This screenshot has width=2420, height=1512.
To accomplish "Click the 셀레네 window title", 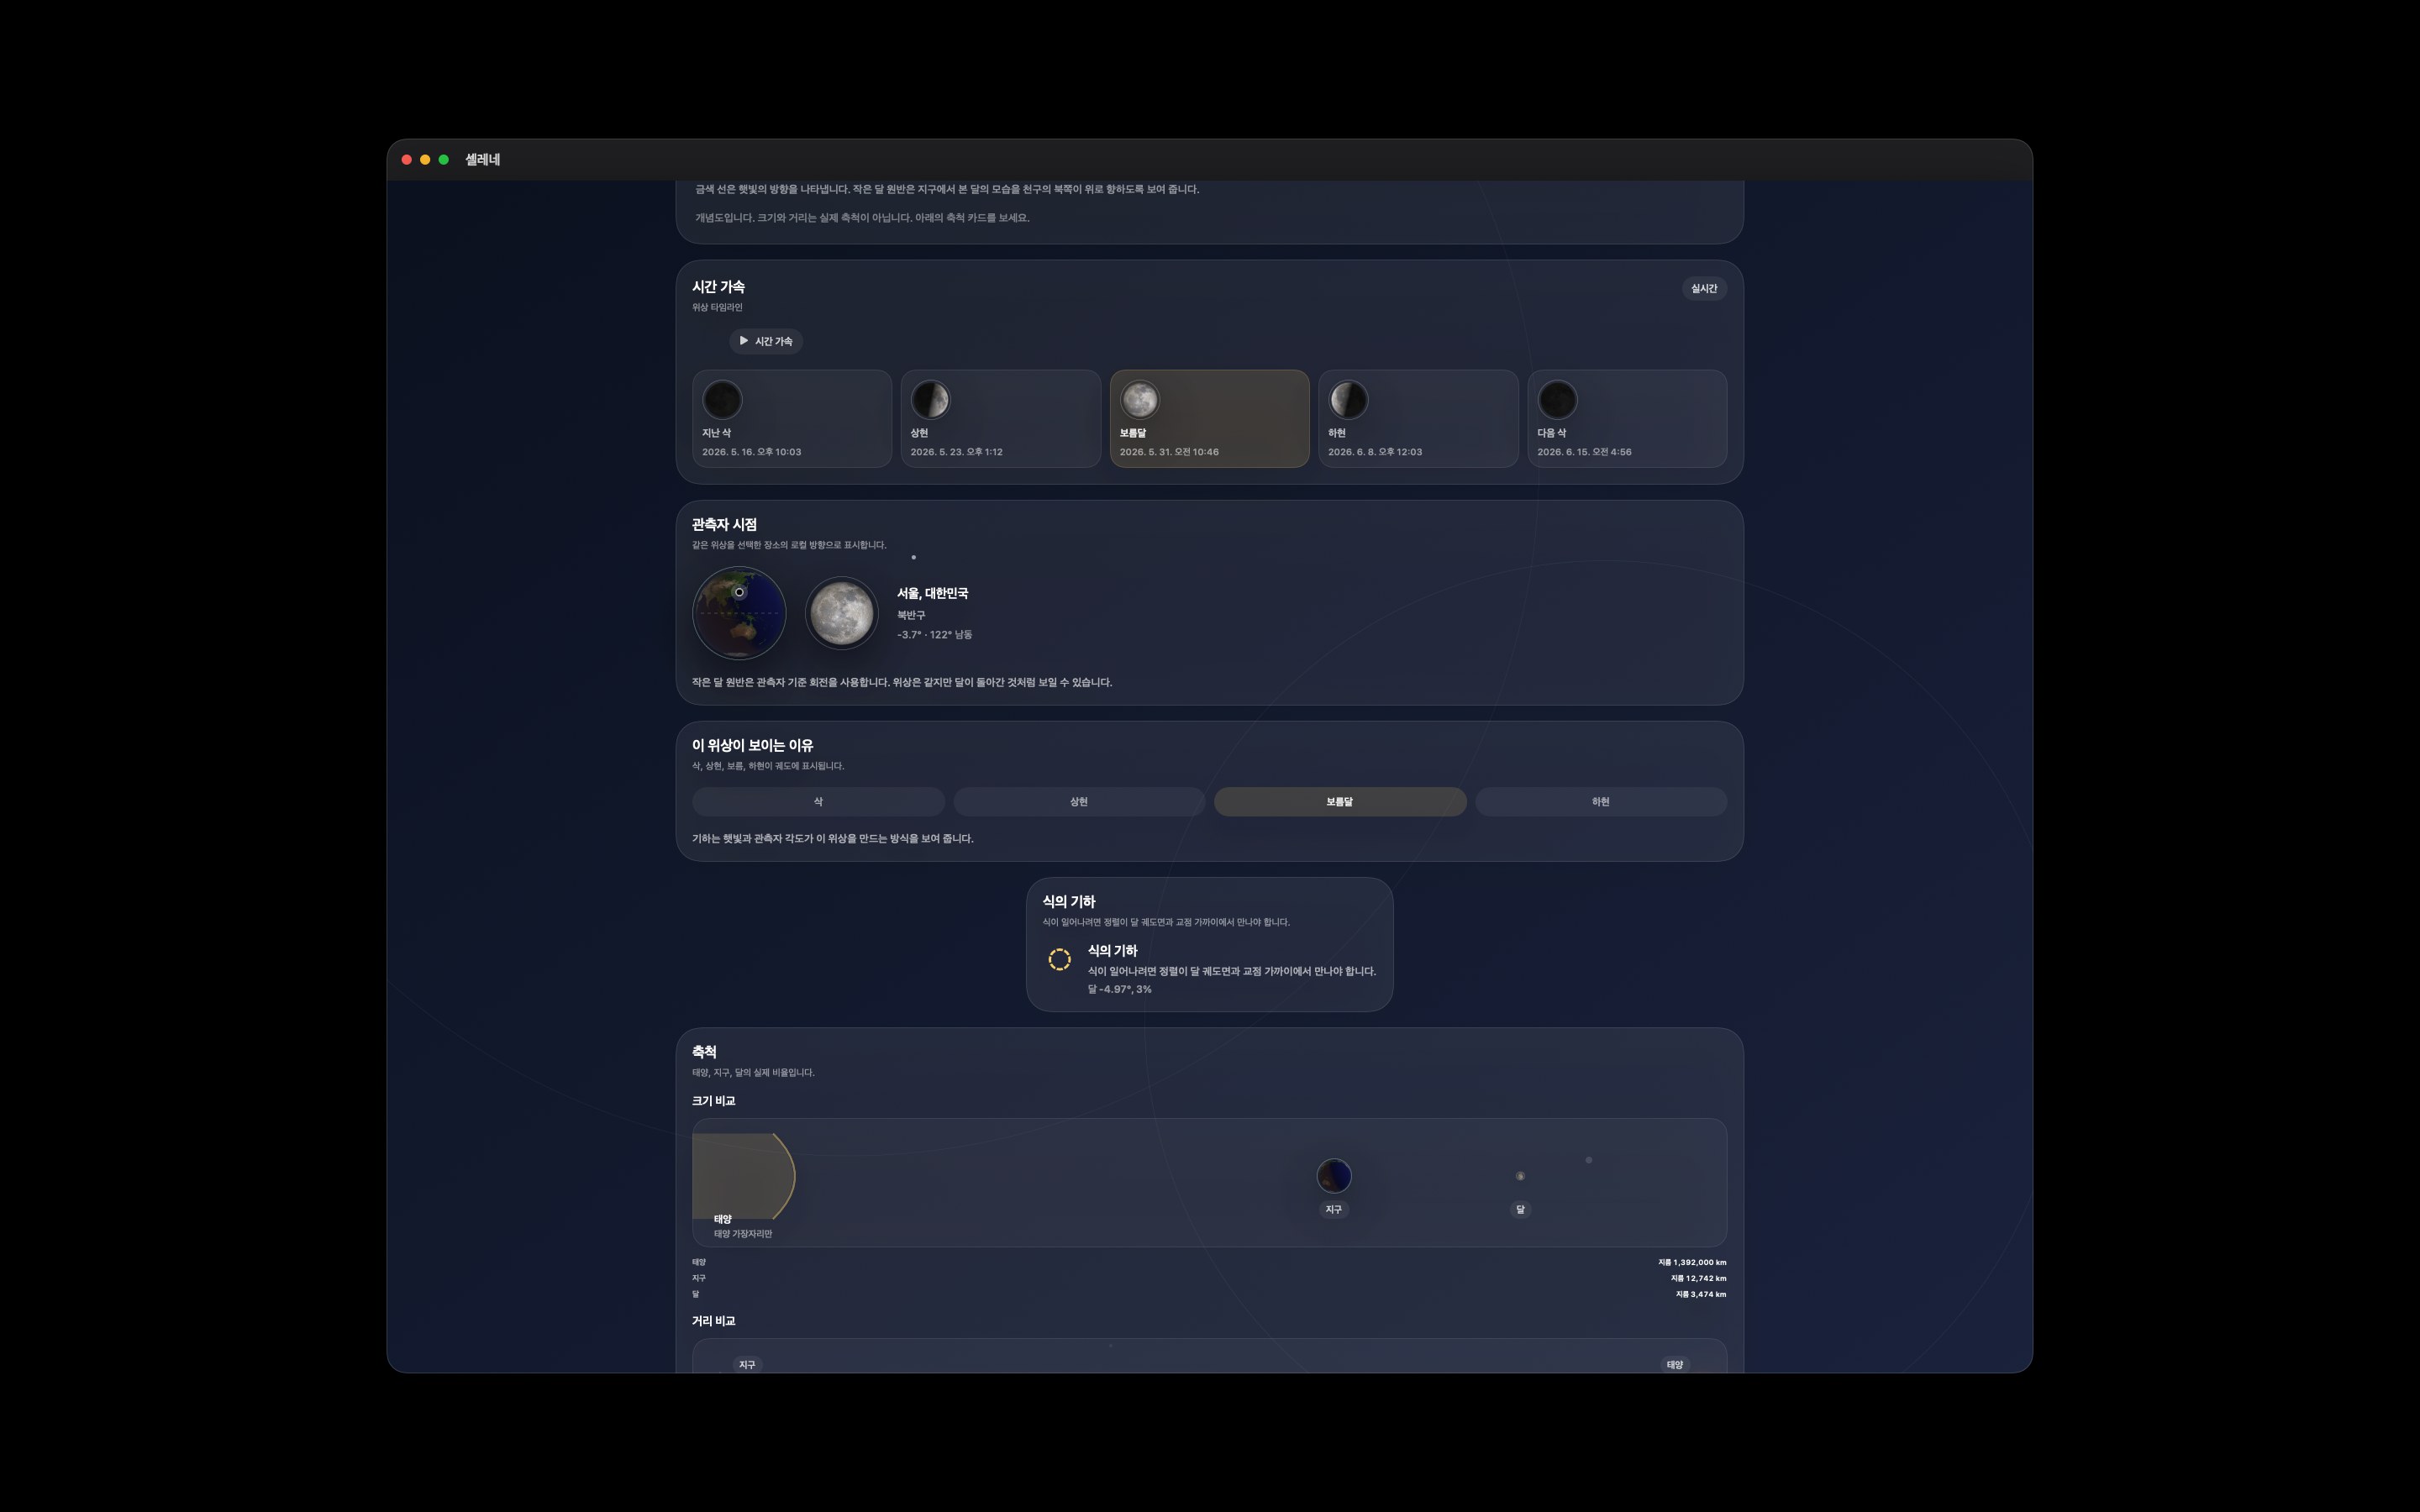I will (x=483, y=160).
